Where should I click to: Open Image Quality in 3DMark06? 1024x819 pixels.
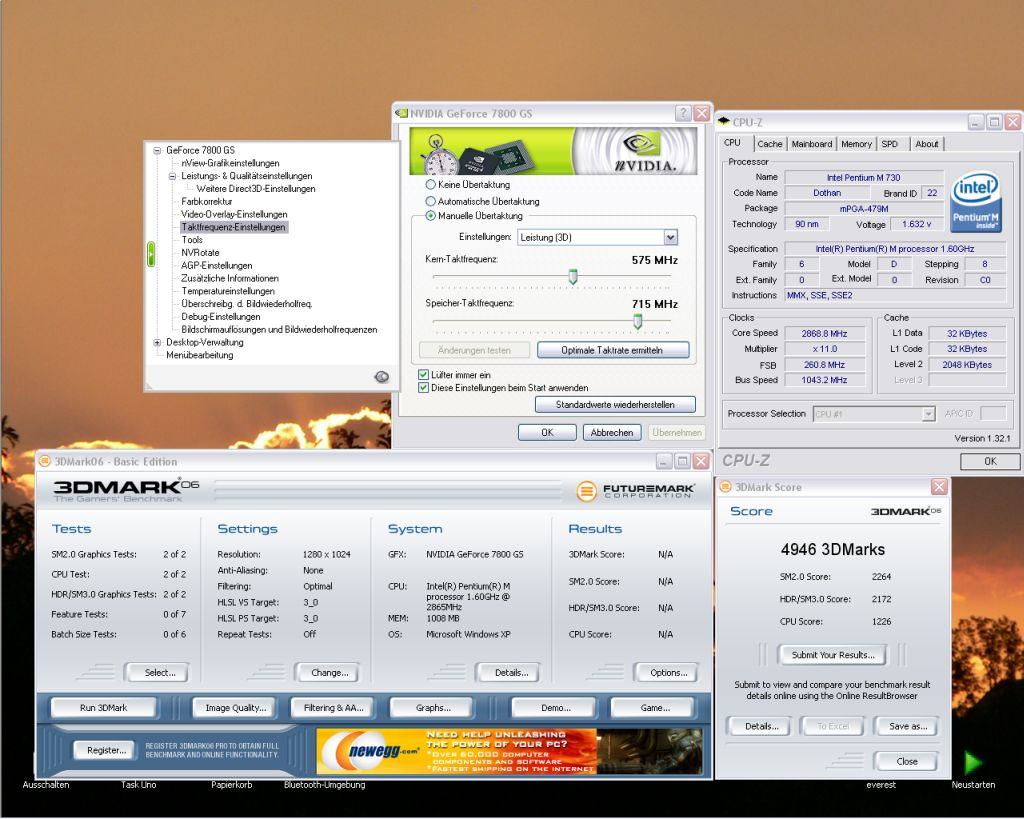click(x=235, y=707)
